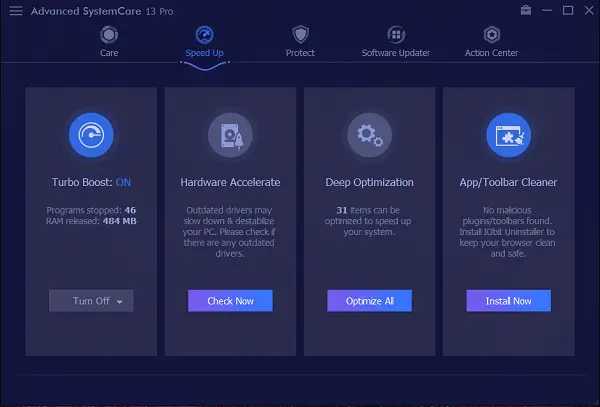The image size is (600, 407).
Task: Open the toolbox briefcase icon
Action: [526, 10]
